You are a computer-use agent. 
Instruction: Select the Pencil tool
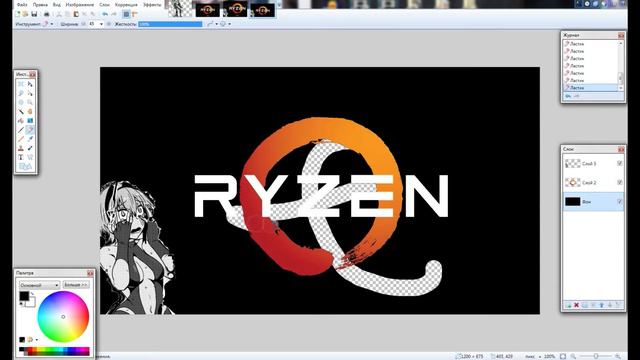[x=21, y=139]
